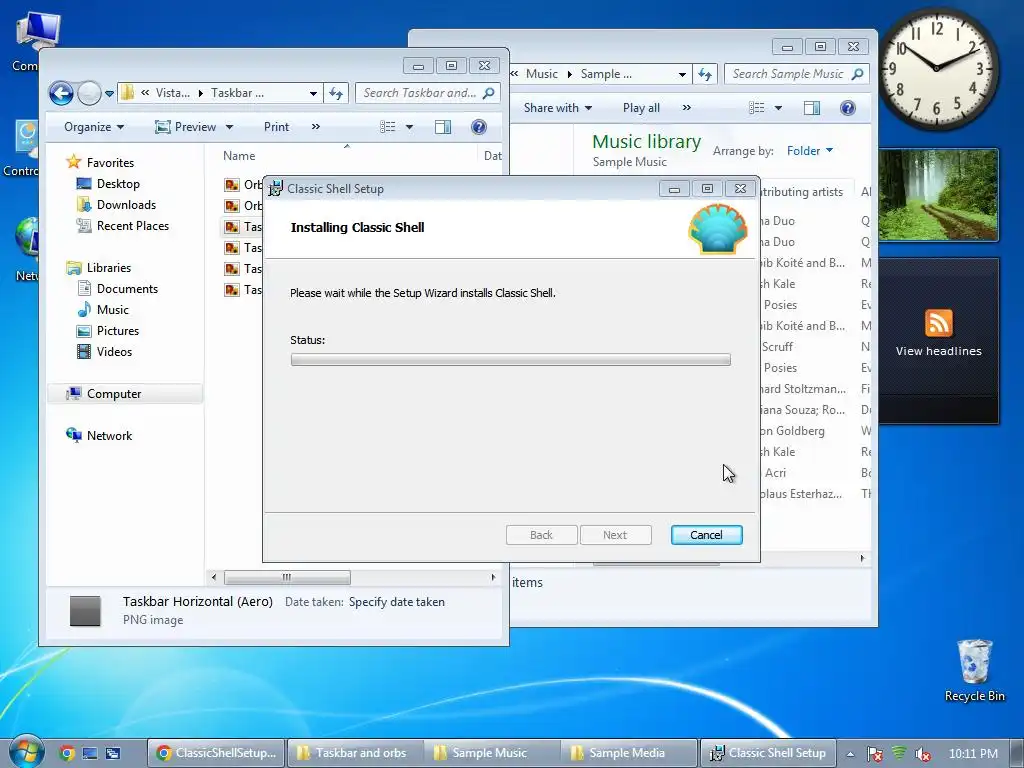This screenshot has width=1024, height=768.
Task: Open recent pages dropdown next to forward arrow
Action: click(110, 93)
